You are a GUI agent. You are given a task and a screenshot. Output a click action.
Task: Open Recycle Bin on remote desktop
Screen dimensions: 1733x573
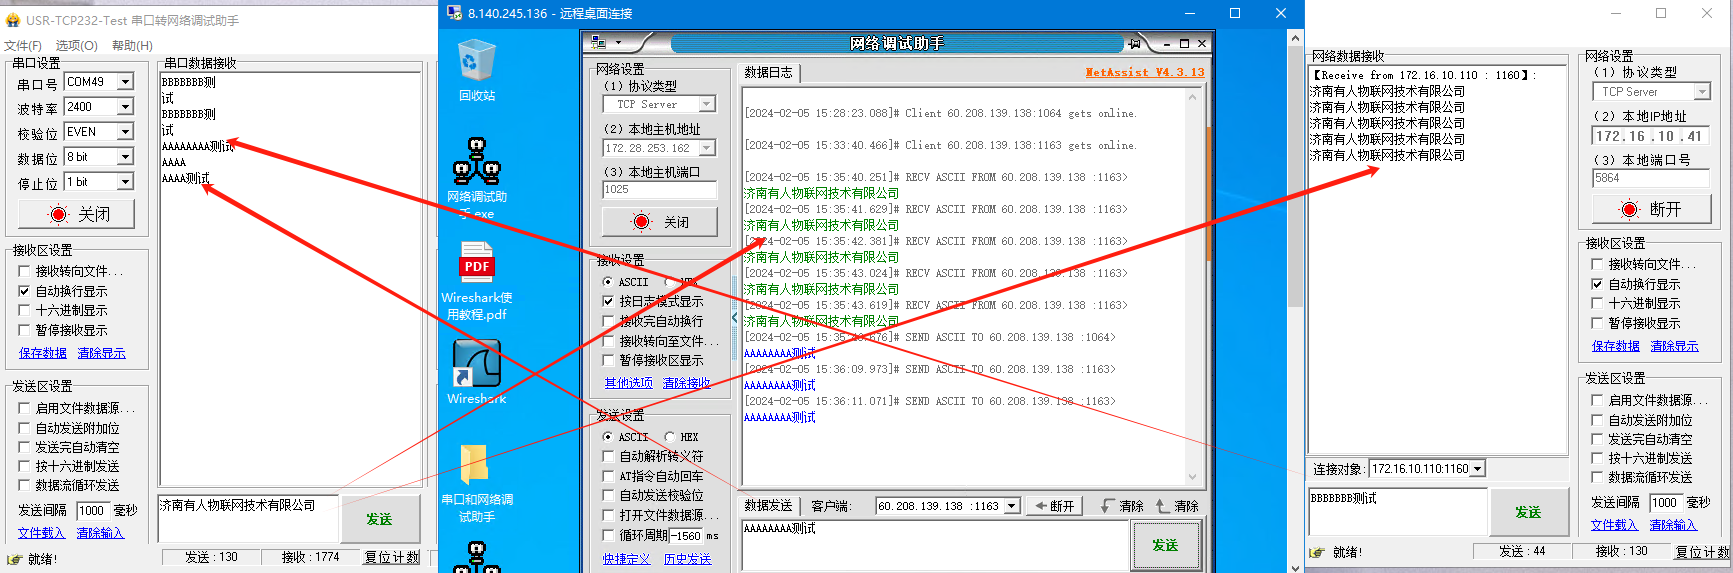(477, 70)
